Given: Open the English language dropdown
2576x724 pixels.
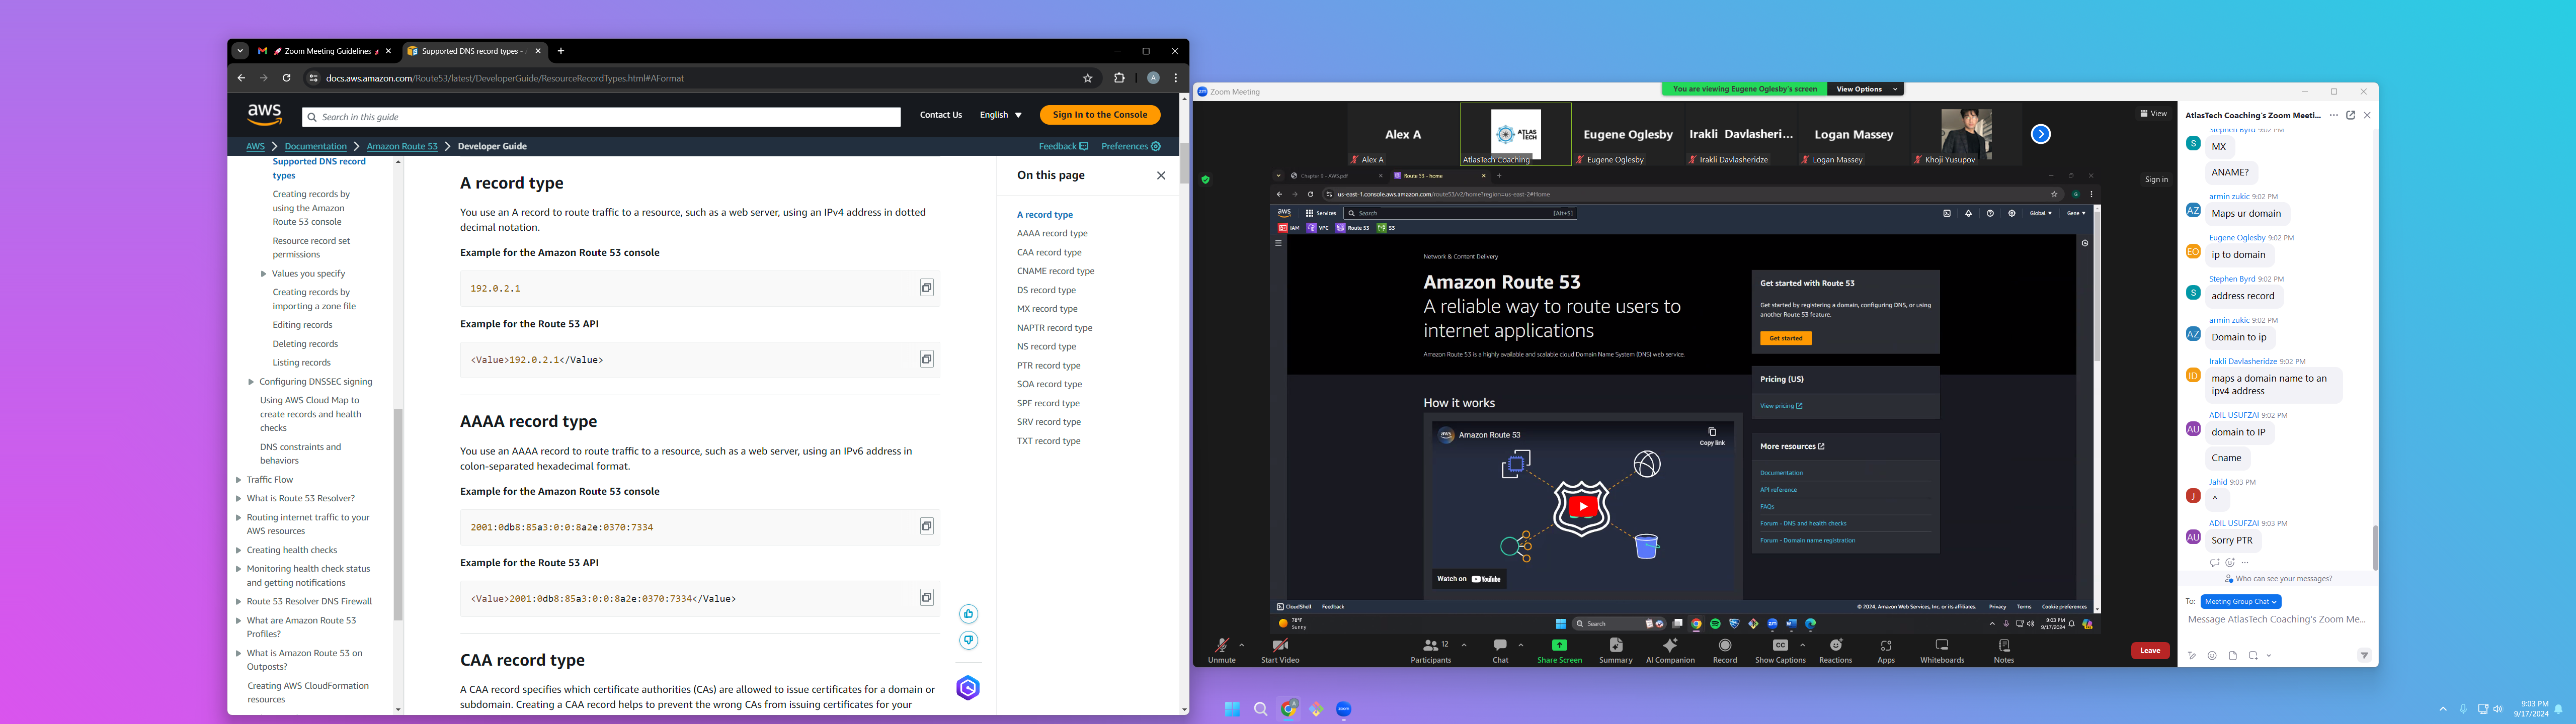Looking at the screenshot, I should (1000, 115).
